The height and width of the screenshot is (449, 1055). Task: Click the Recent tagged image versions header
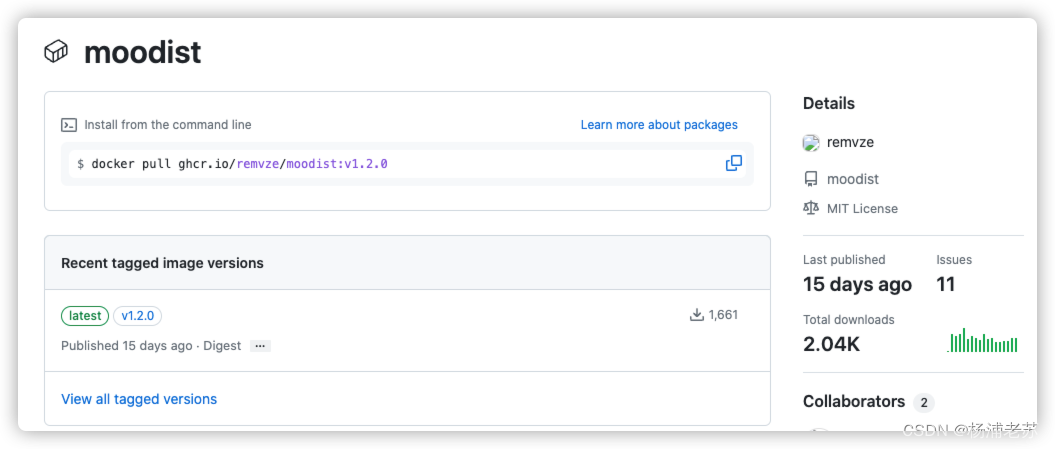tap(162, 263)
